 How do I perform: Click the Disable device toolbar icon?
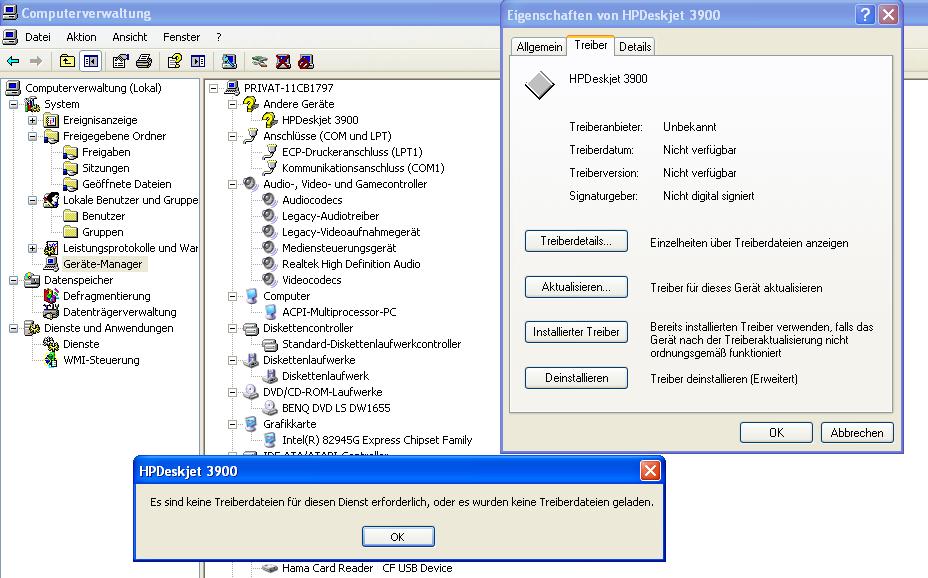pos(306,61)
